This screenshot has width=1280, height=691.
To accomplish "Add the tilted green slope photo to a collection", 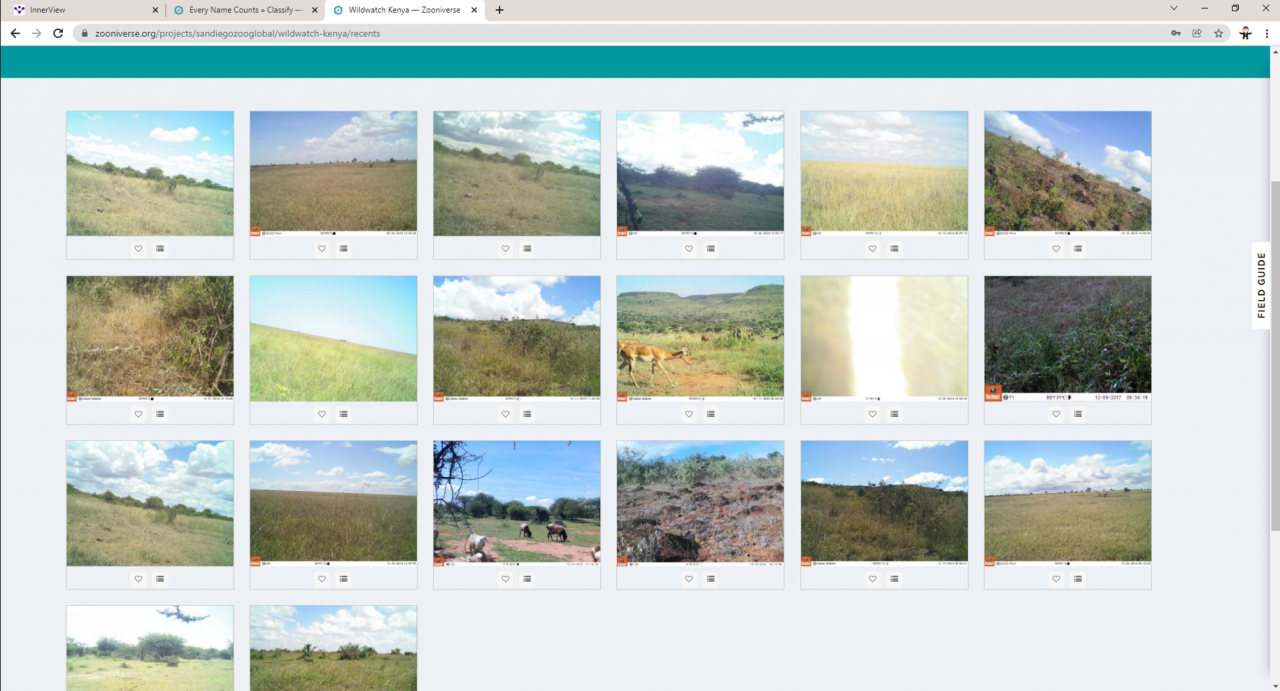I will tap(344, 414).
